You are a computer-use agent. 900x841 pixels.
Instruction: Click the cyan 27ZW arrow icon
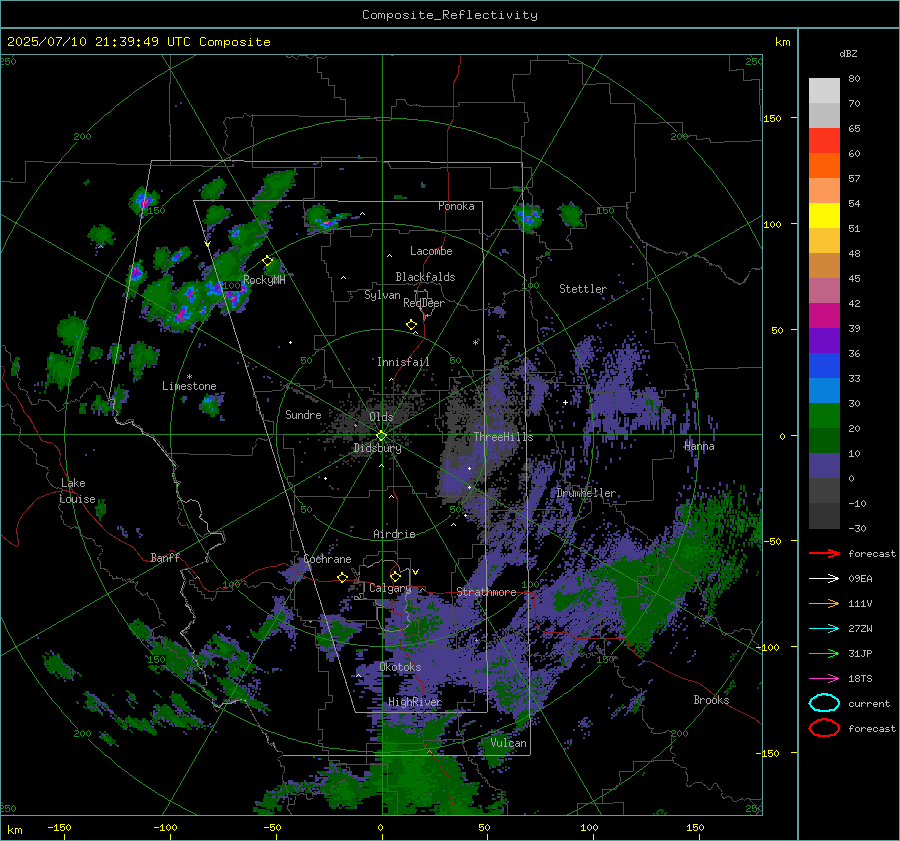click(824, 629)
